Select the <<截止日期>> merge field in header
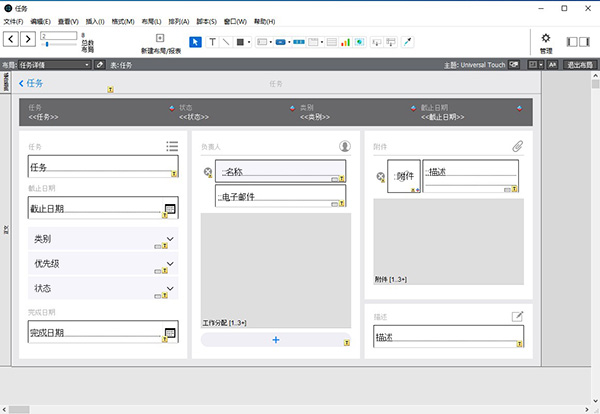600x414 pixels. [443, 117]
